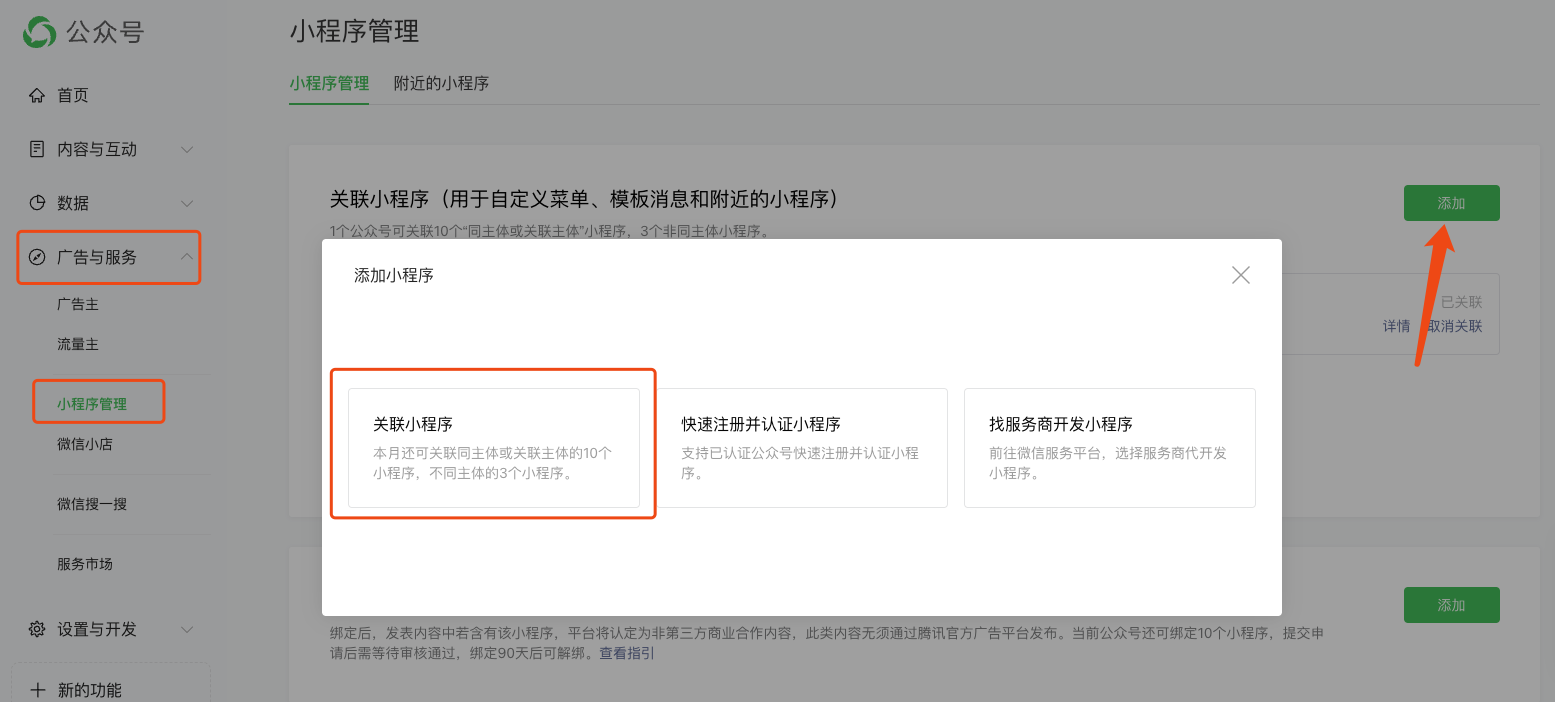Screen dimensions: 1555x702
Task: Click the 公众号 title text
Action: (105, 32)
